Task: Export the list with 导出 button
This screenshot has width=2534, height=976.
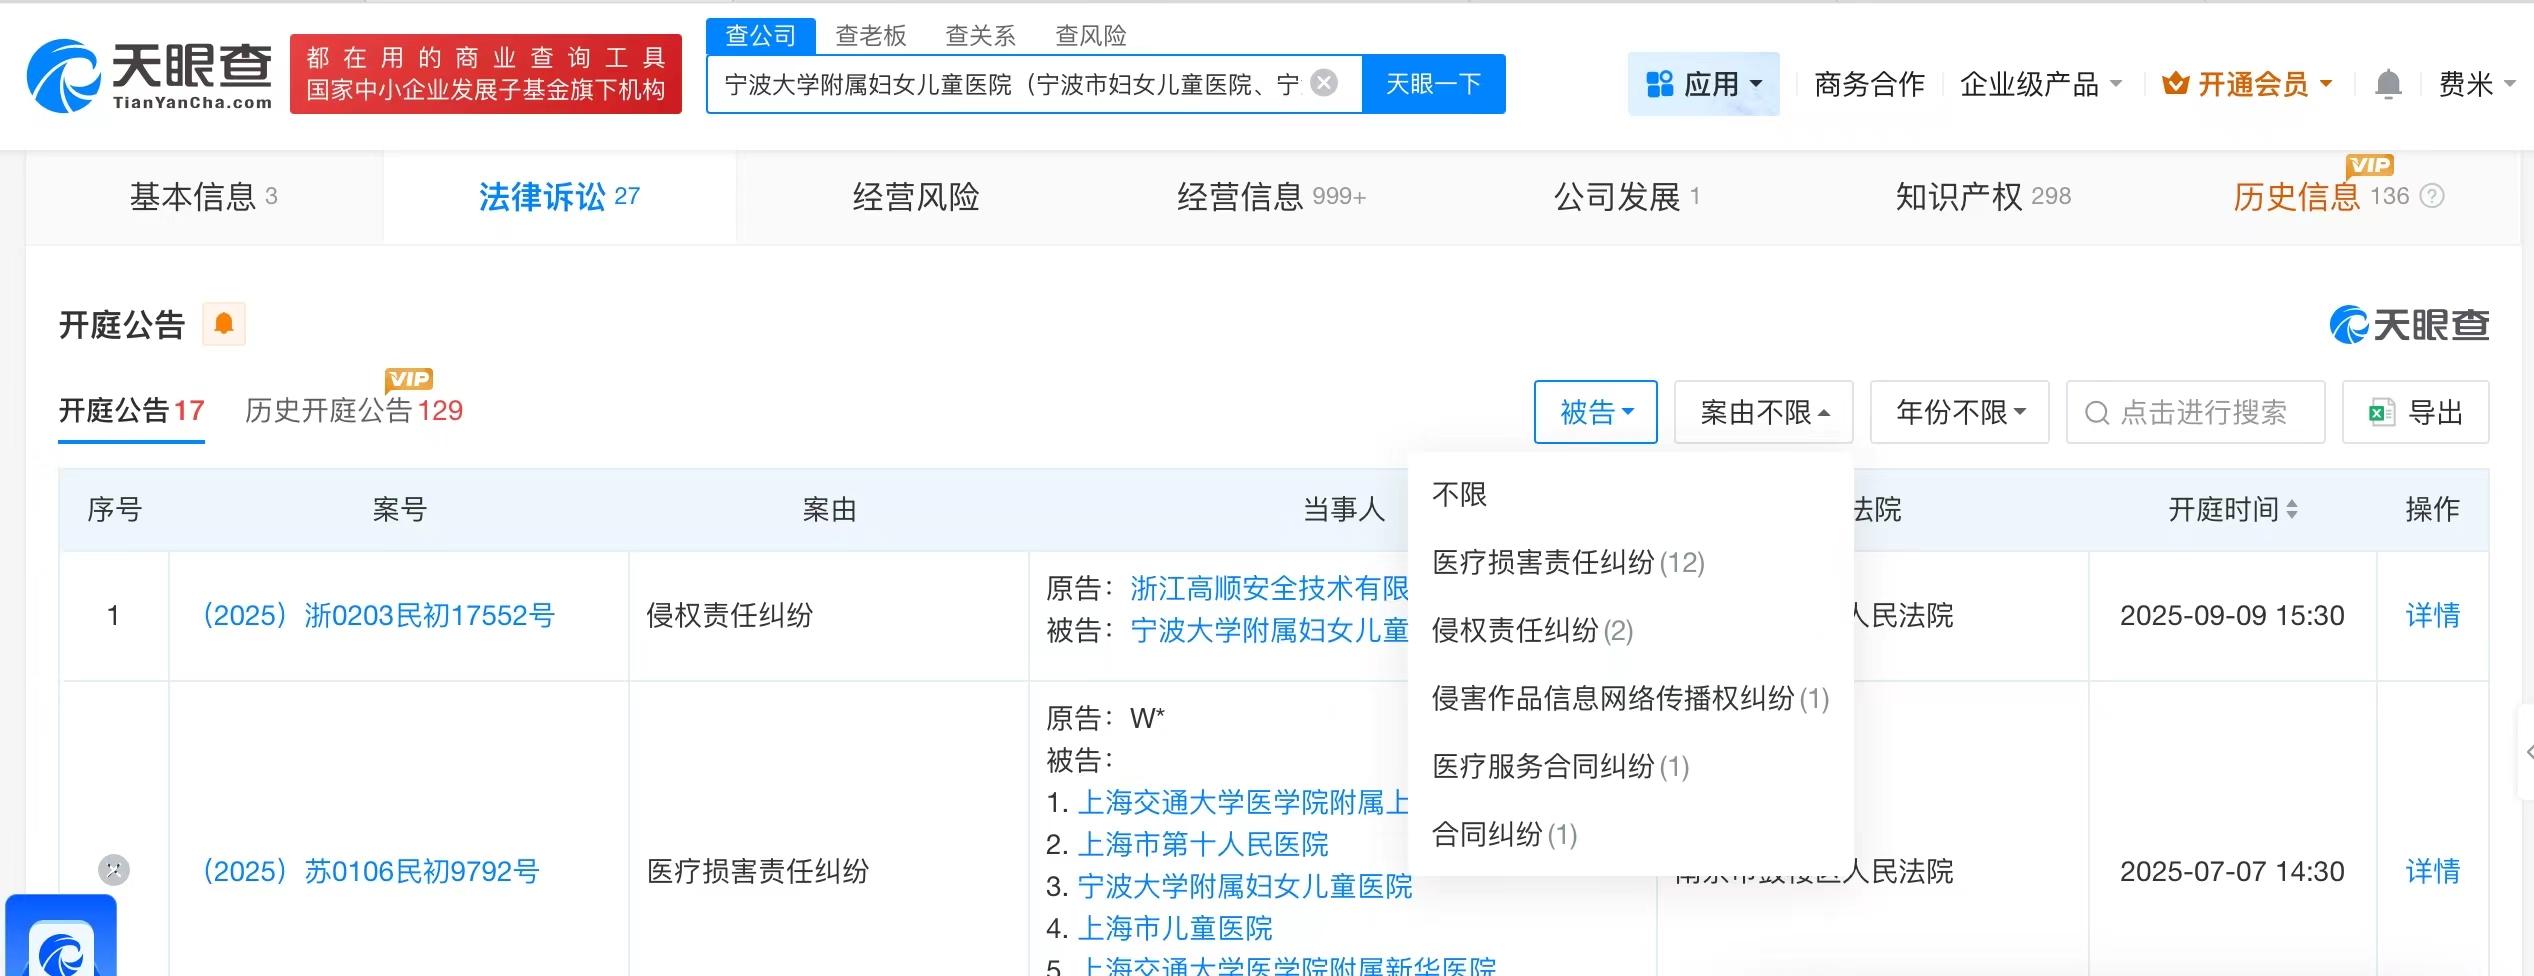Action: (2415, 412)
